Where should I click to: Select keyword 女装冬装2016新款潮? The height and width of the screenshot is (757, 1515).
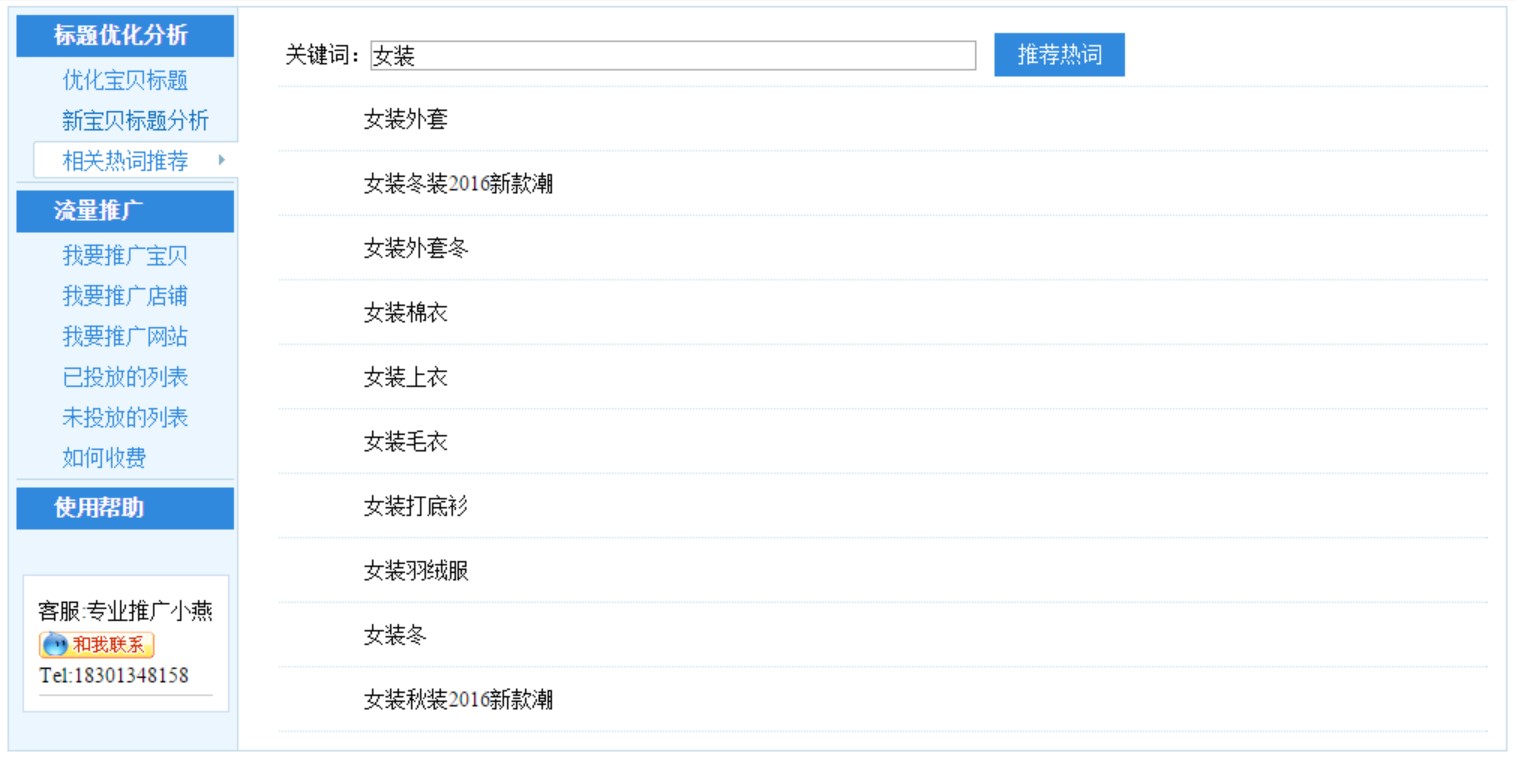pos(458,184)
